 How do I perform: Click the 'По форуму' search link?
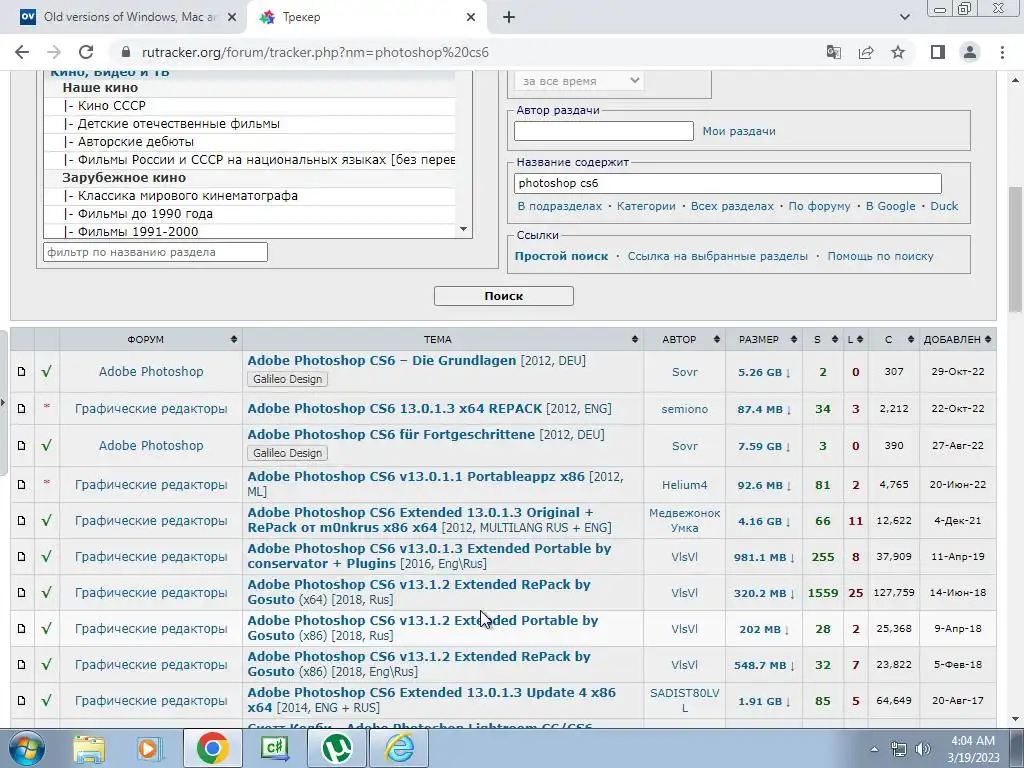click(x=819, y=206)
